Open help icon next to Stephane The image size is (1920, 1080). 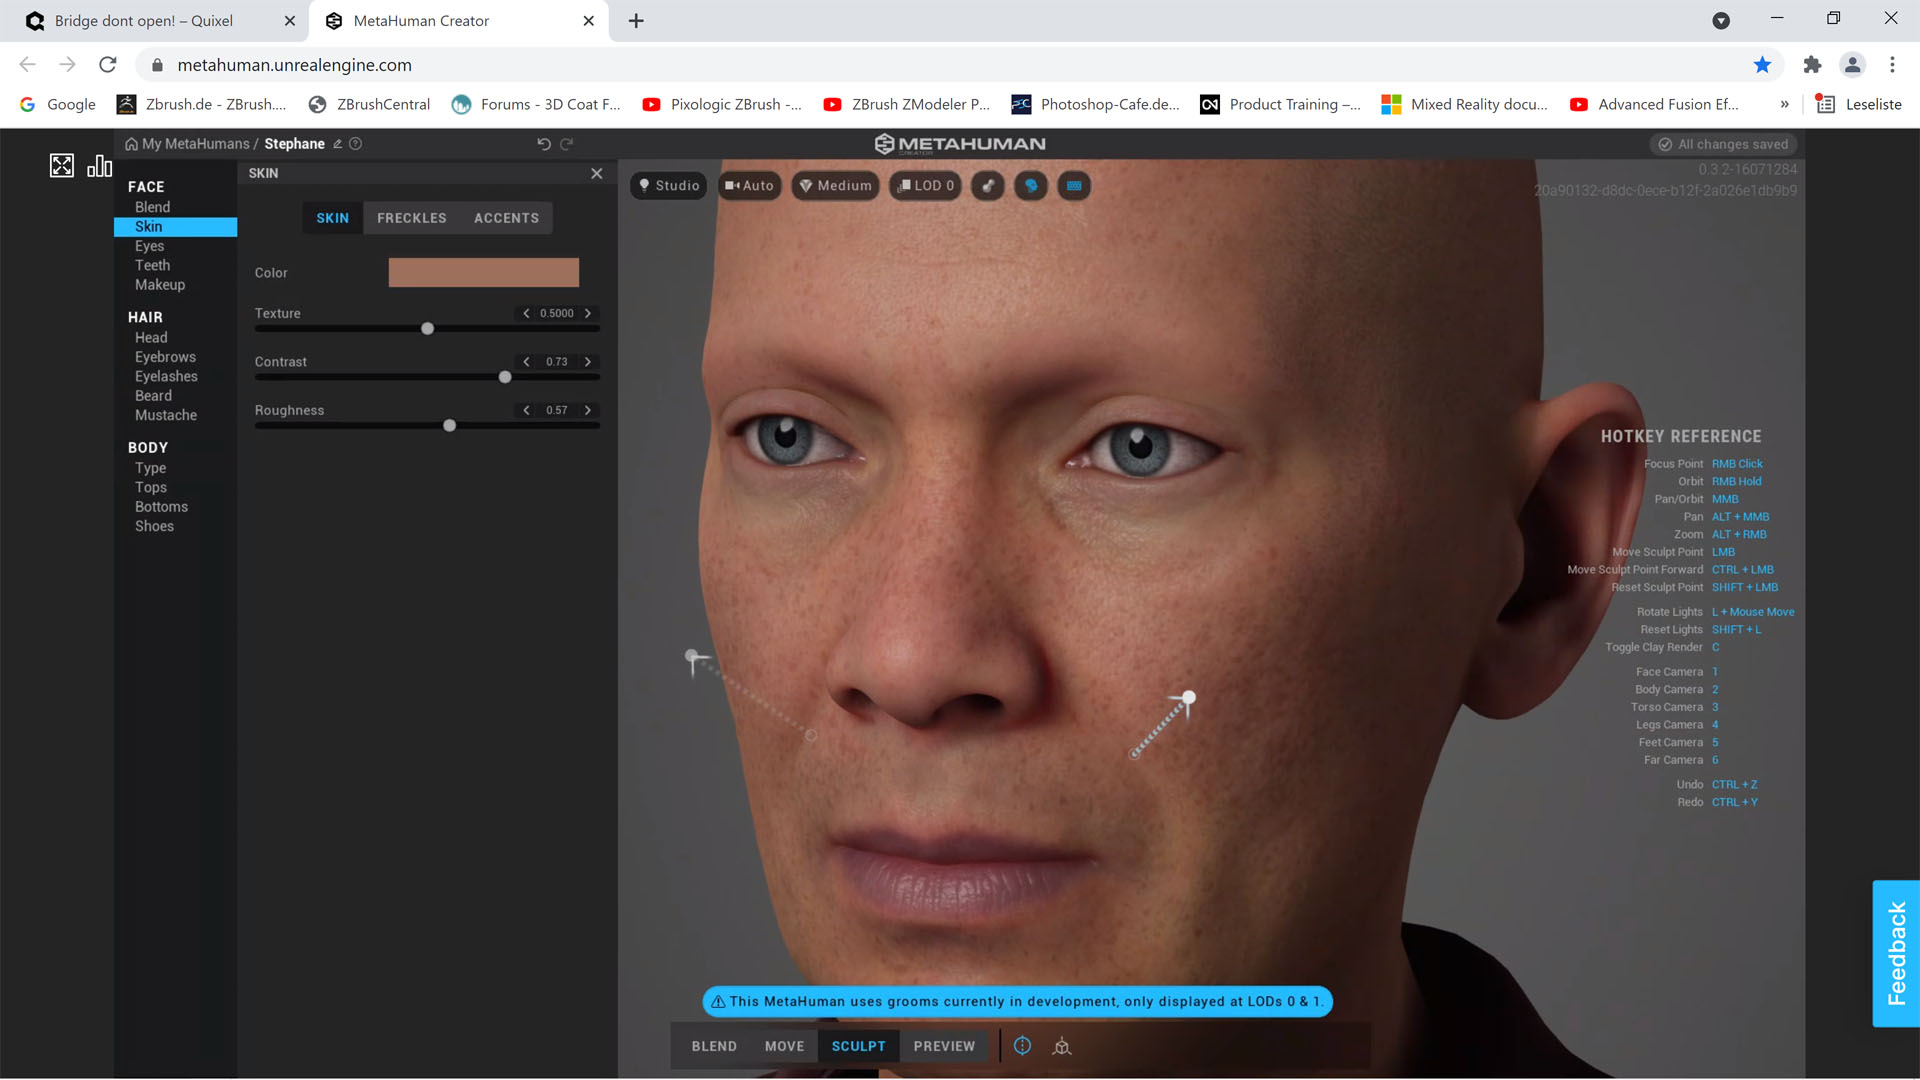[x=356, y=144]
